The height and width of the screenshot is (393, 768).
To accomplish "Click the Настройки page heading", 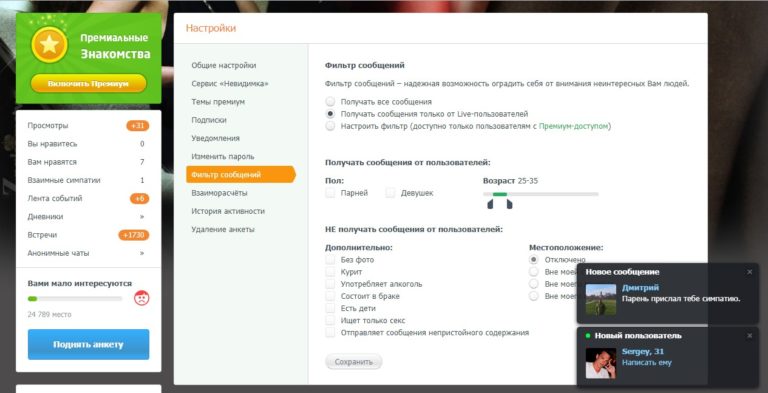I will (211, 28).
